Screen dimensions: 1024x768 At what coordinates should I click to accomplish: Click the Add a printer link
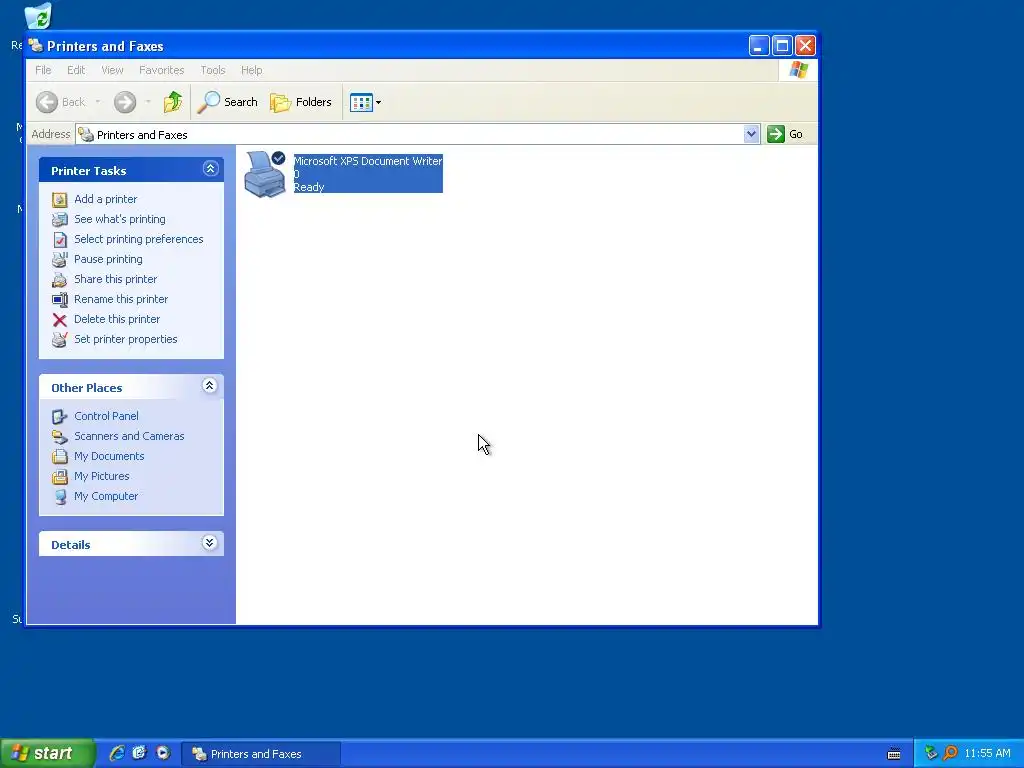pos(106,199)
